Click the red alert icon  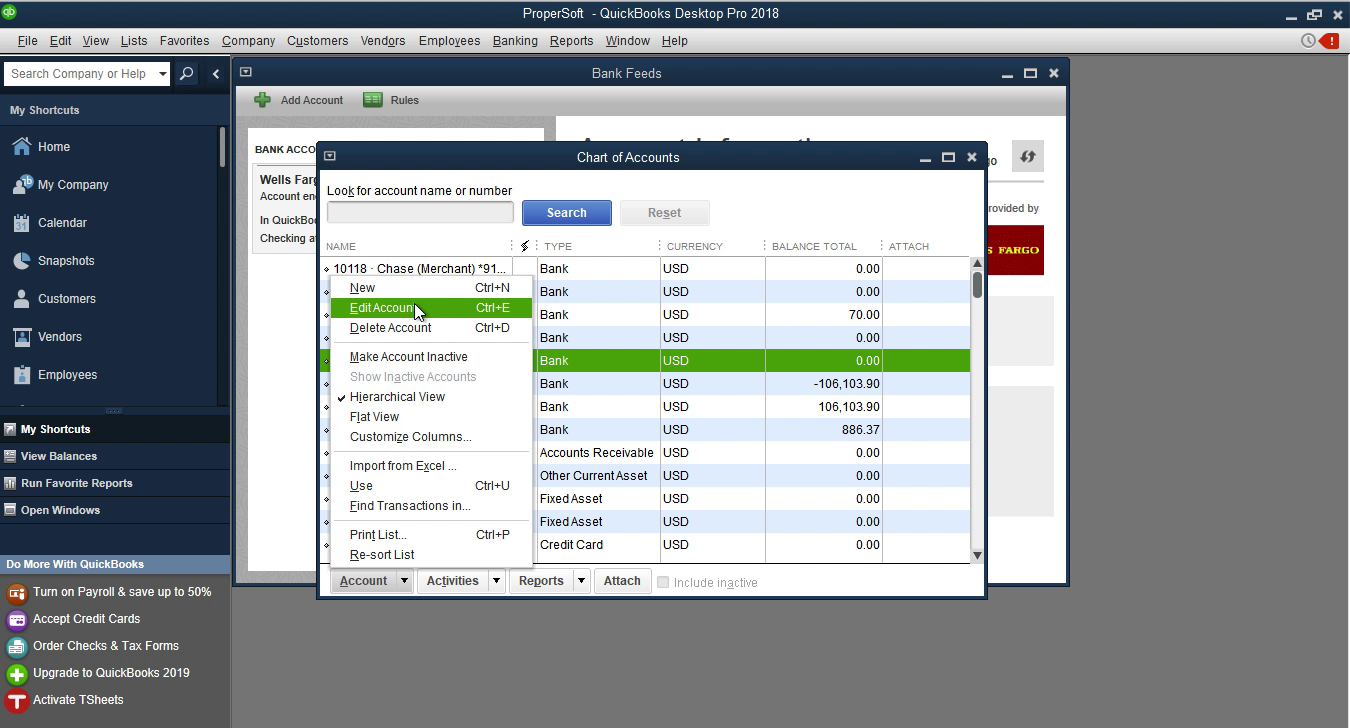click(x=1329, y=41)
